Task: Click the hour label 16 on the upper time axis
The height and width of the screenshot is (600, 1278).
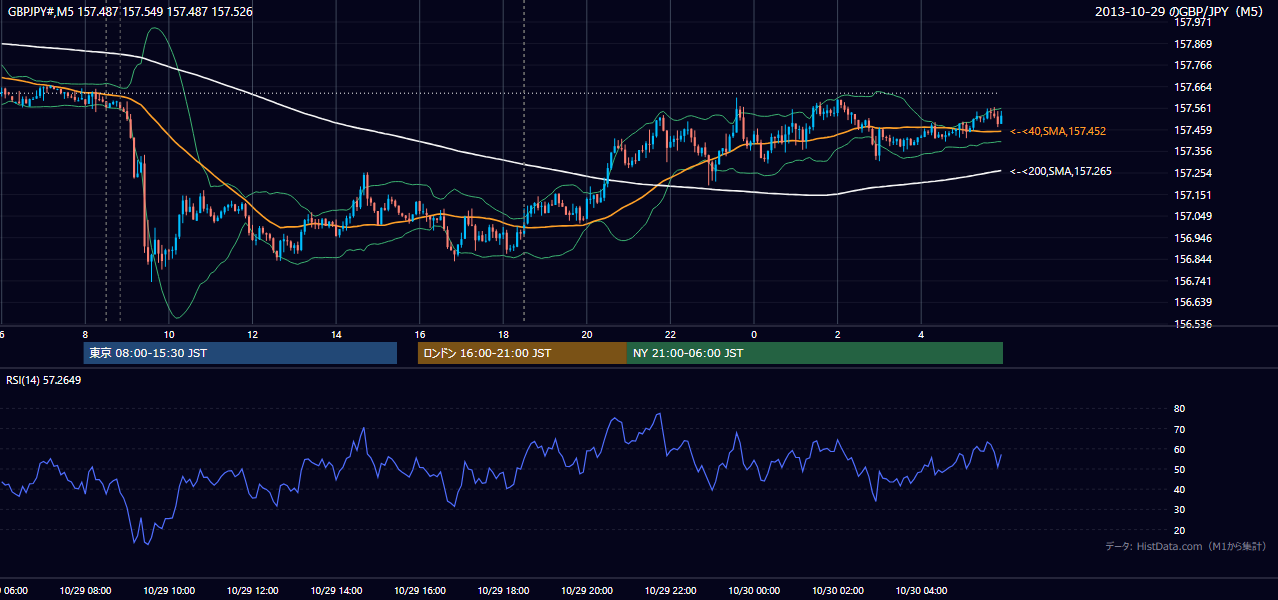Action: coord(420,334)
